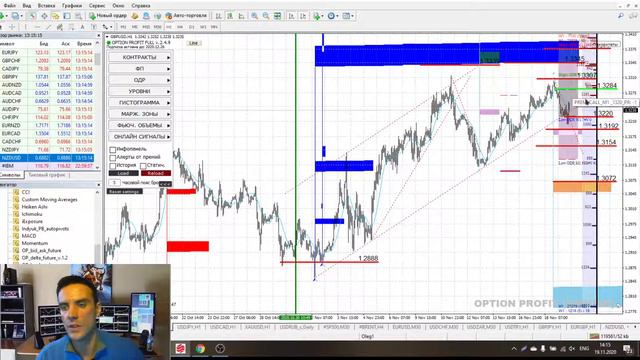Image resolution: width=640 pixels, height=360 pixels.
Task: Toggle the История checkbox
Action: pyautogui.click(x=113, y=166)
